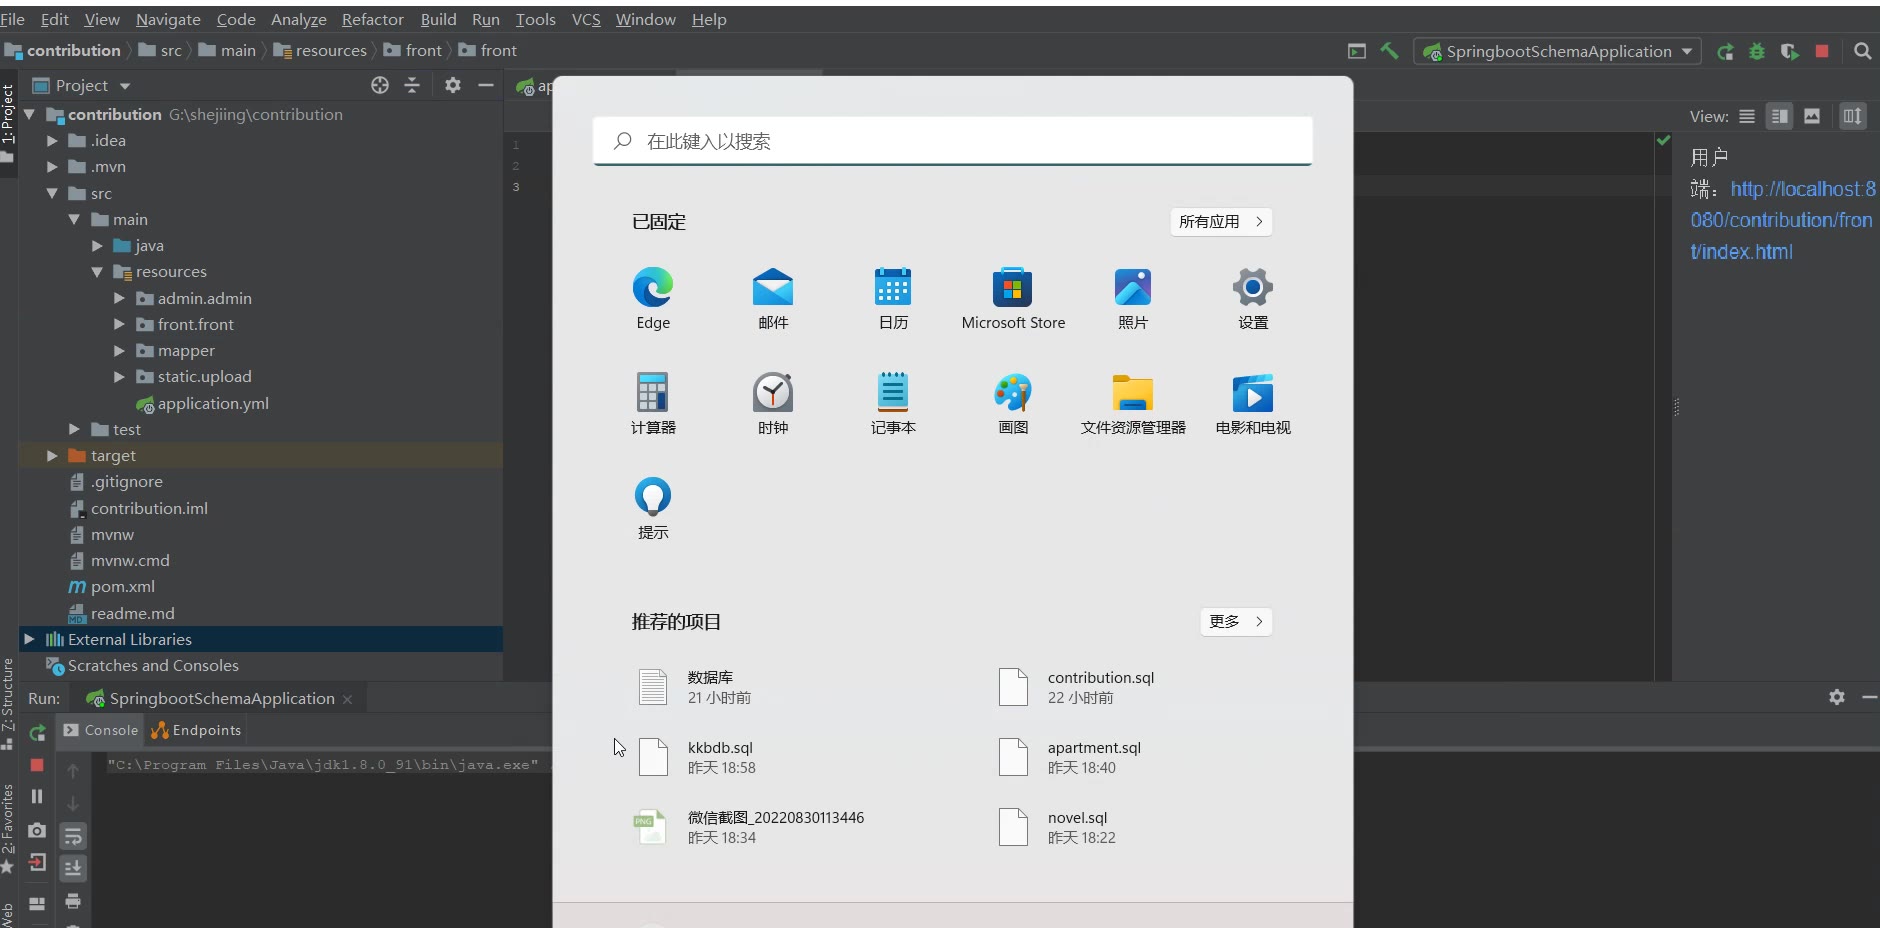Rerun application in Run panel
The image size is (1880, 928).
pos(37,733)
